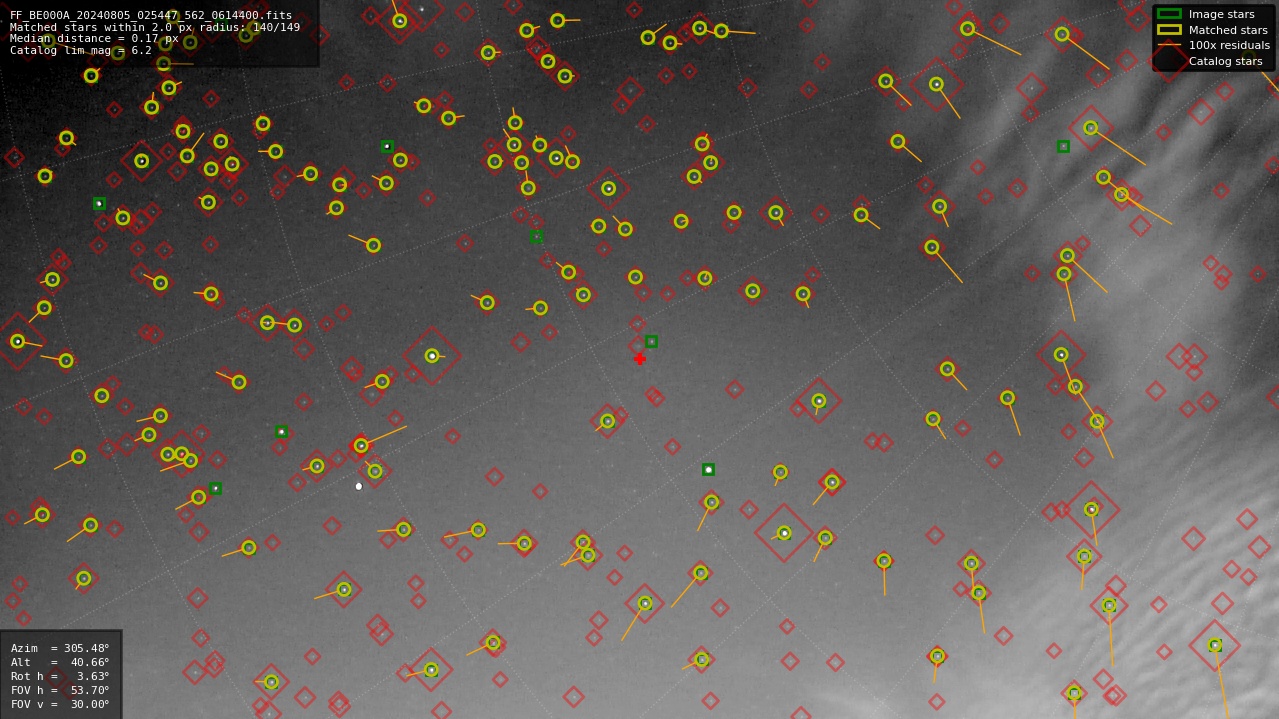The image size is (1279, 719).
Task: Click the 'Alt = 40.66°' value
Action: 60,662
